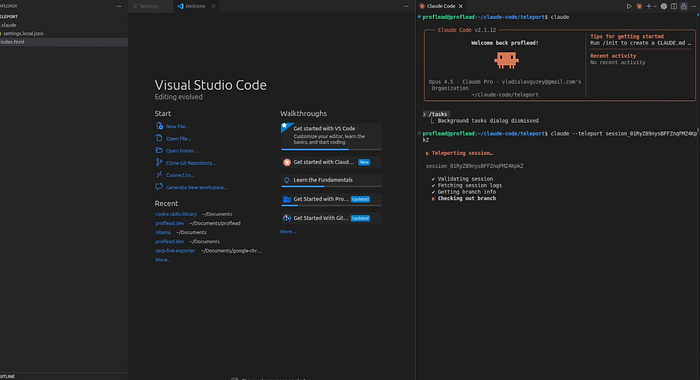Toggle the lock group icon
The image size is (700, 380).
(683, 6)
